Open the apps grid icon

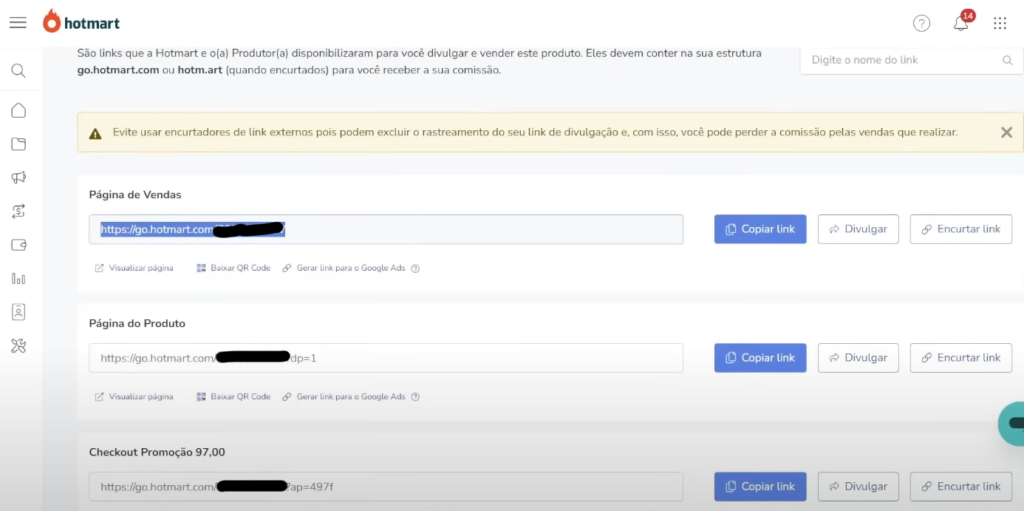click(x=1000, y=24)
